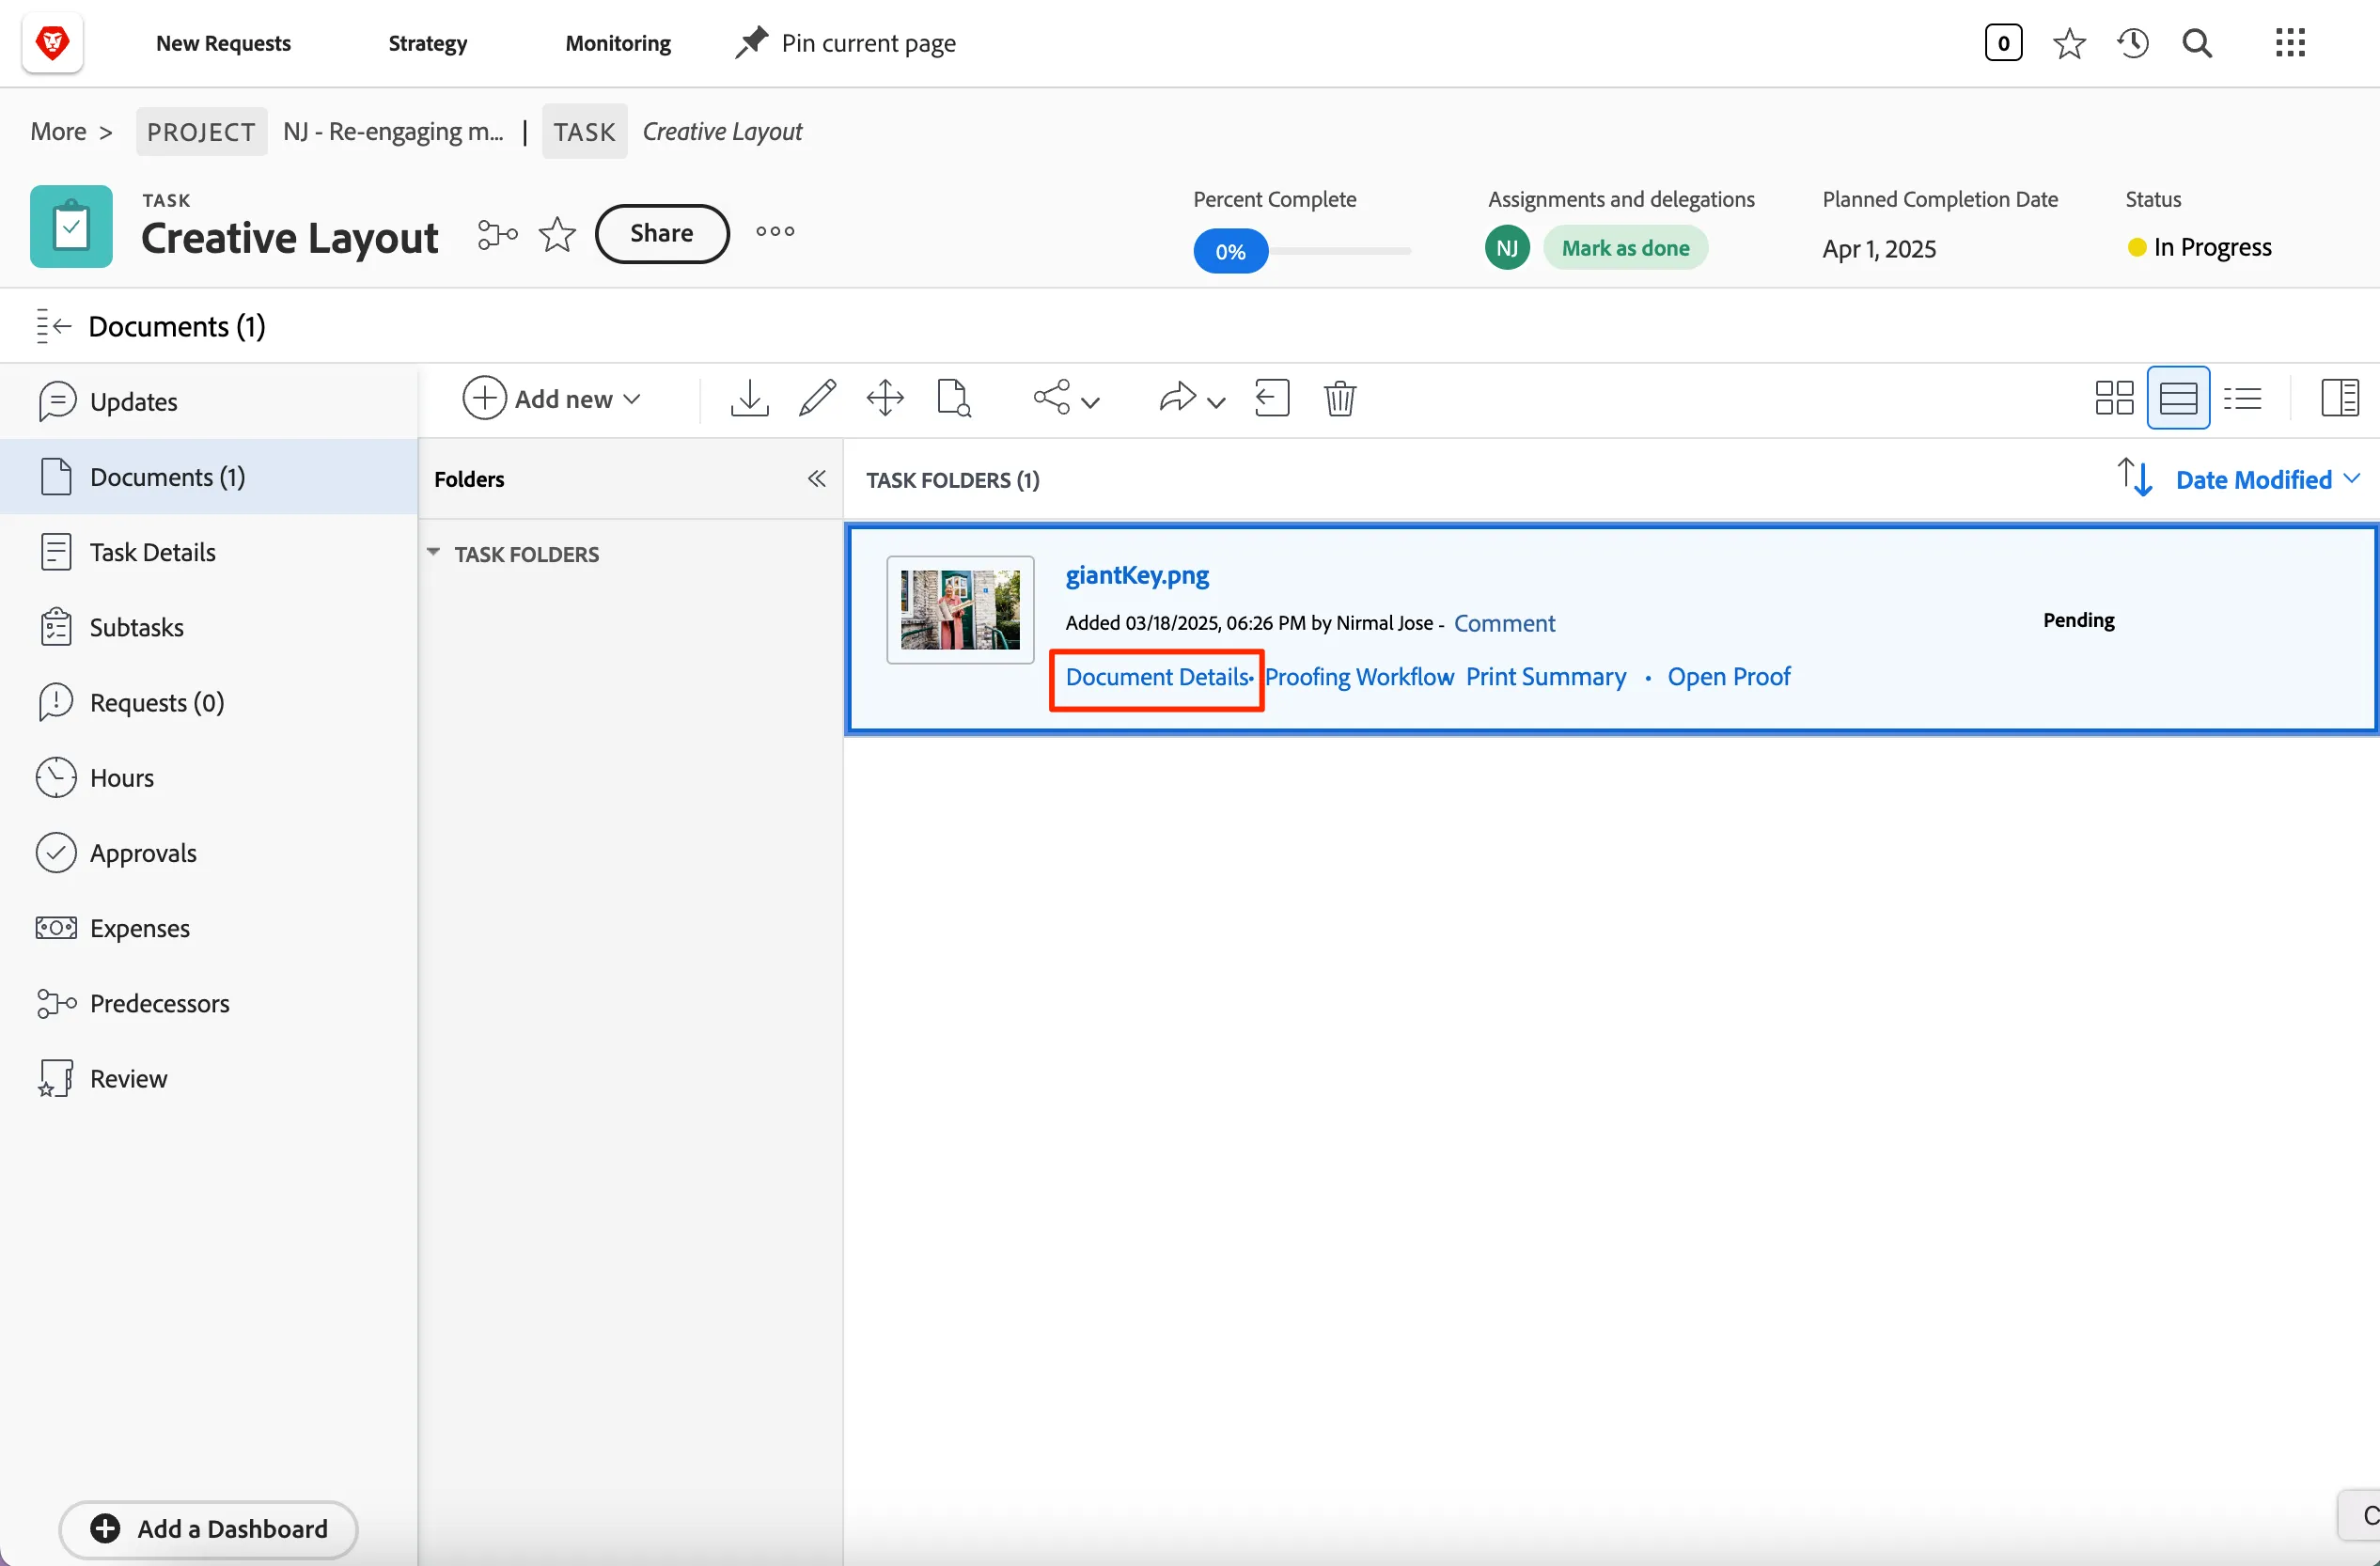Viewport: 2380px width, 1566px height.
Task: Open the main menu grid icon
Action: [x=2290, y=43]
